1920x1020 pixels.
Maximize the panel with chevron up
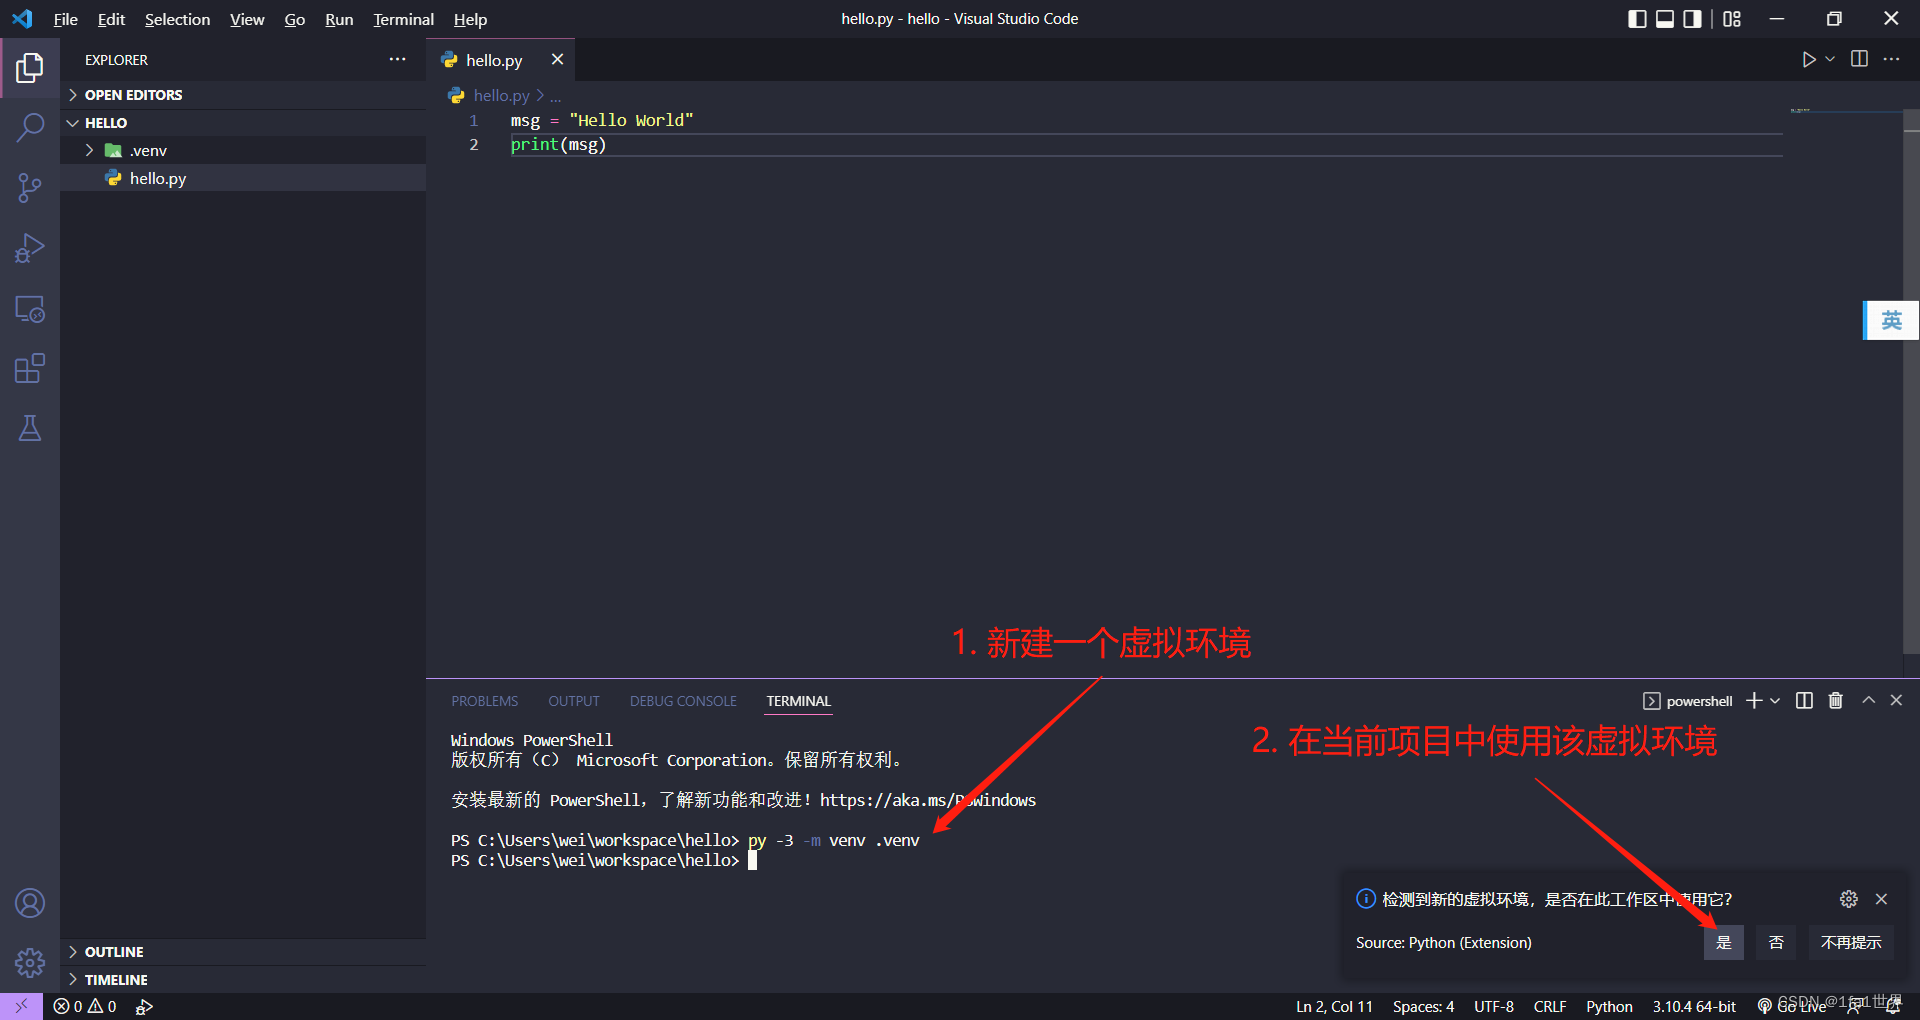point(1868,701)
